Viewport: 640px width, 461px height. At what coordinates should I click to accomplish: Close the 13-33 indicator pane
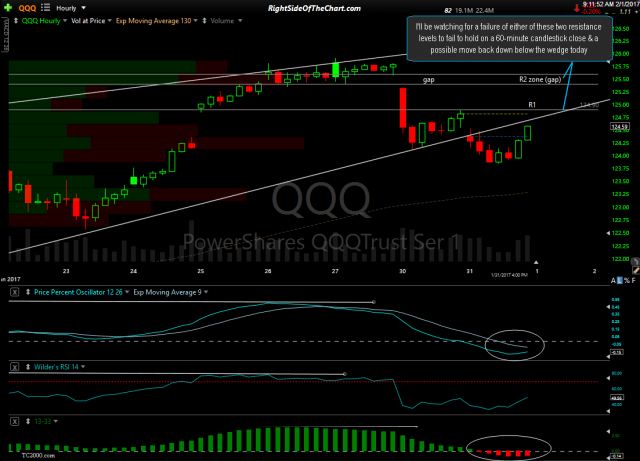point(14,421)
